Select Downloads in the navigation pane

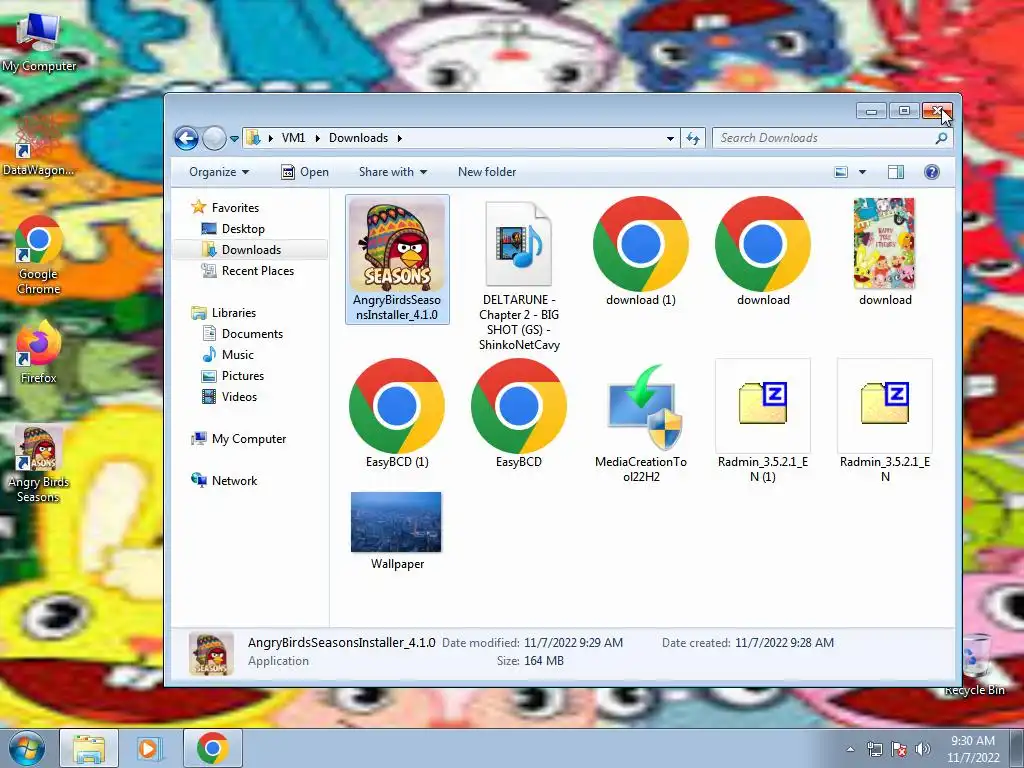pyautogui.click(x=251, y=249)
